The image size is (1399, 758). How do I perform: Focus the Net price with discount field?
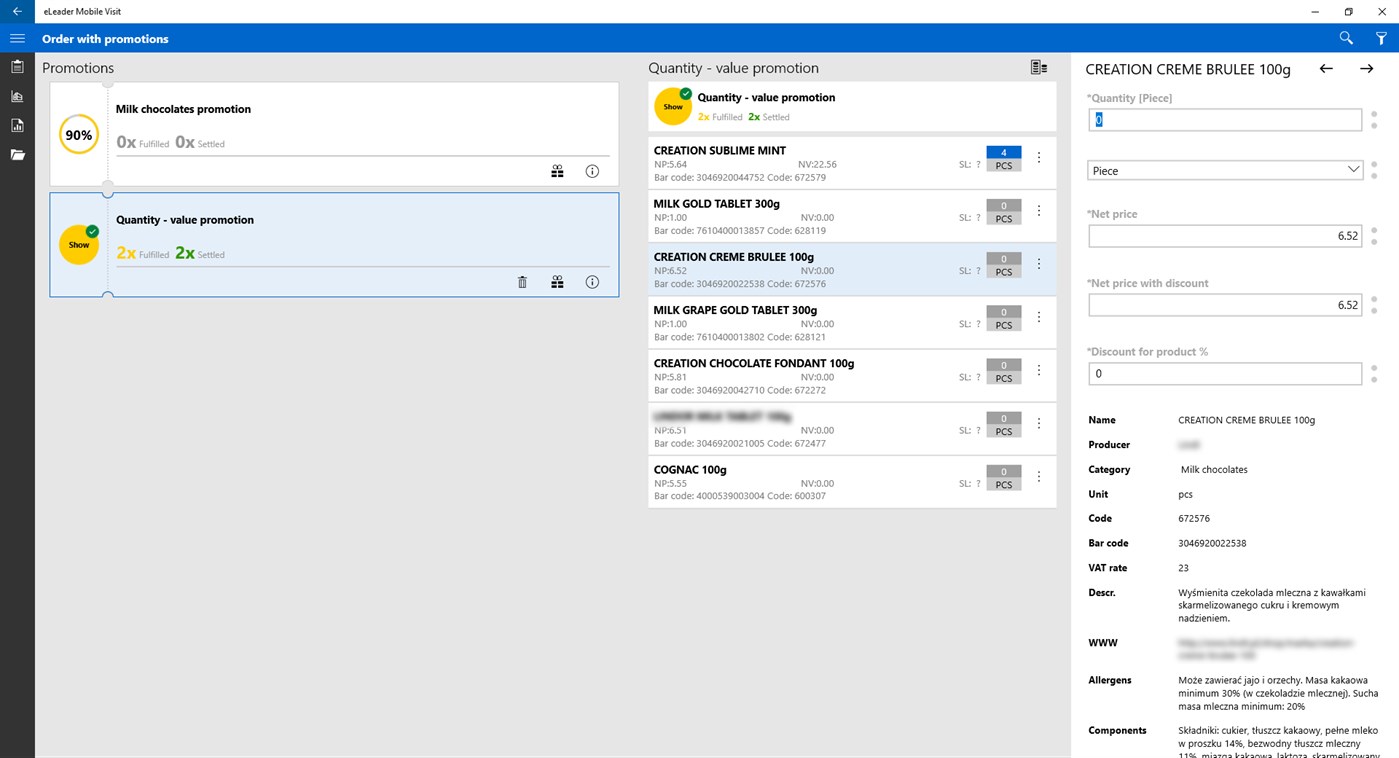[x=1224, y=305]
